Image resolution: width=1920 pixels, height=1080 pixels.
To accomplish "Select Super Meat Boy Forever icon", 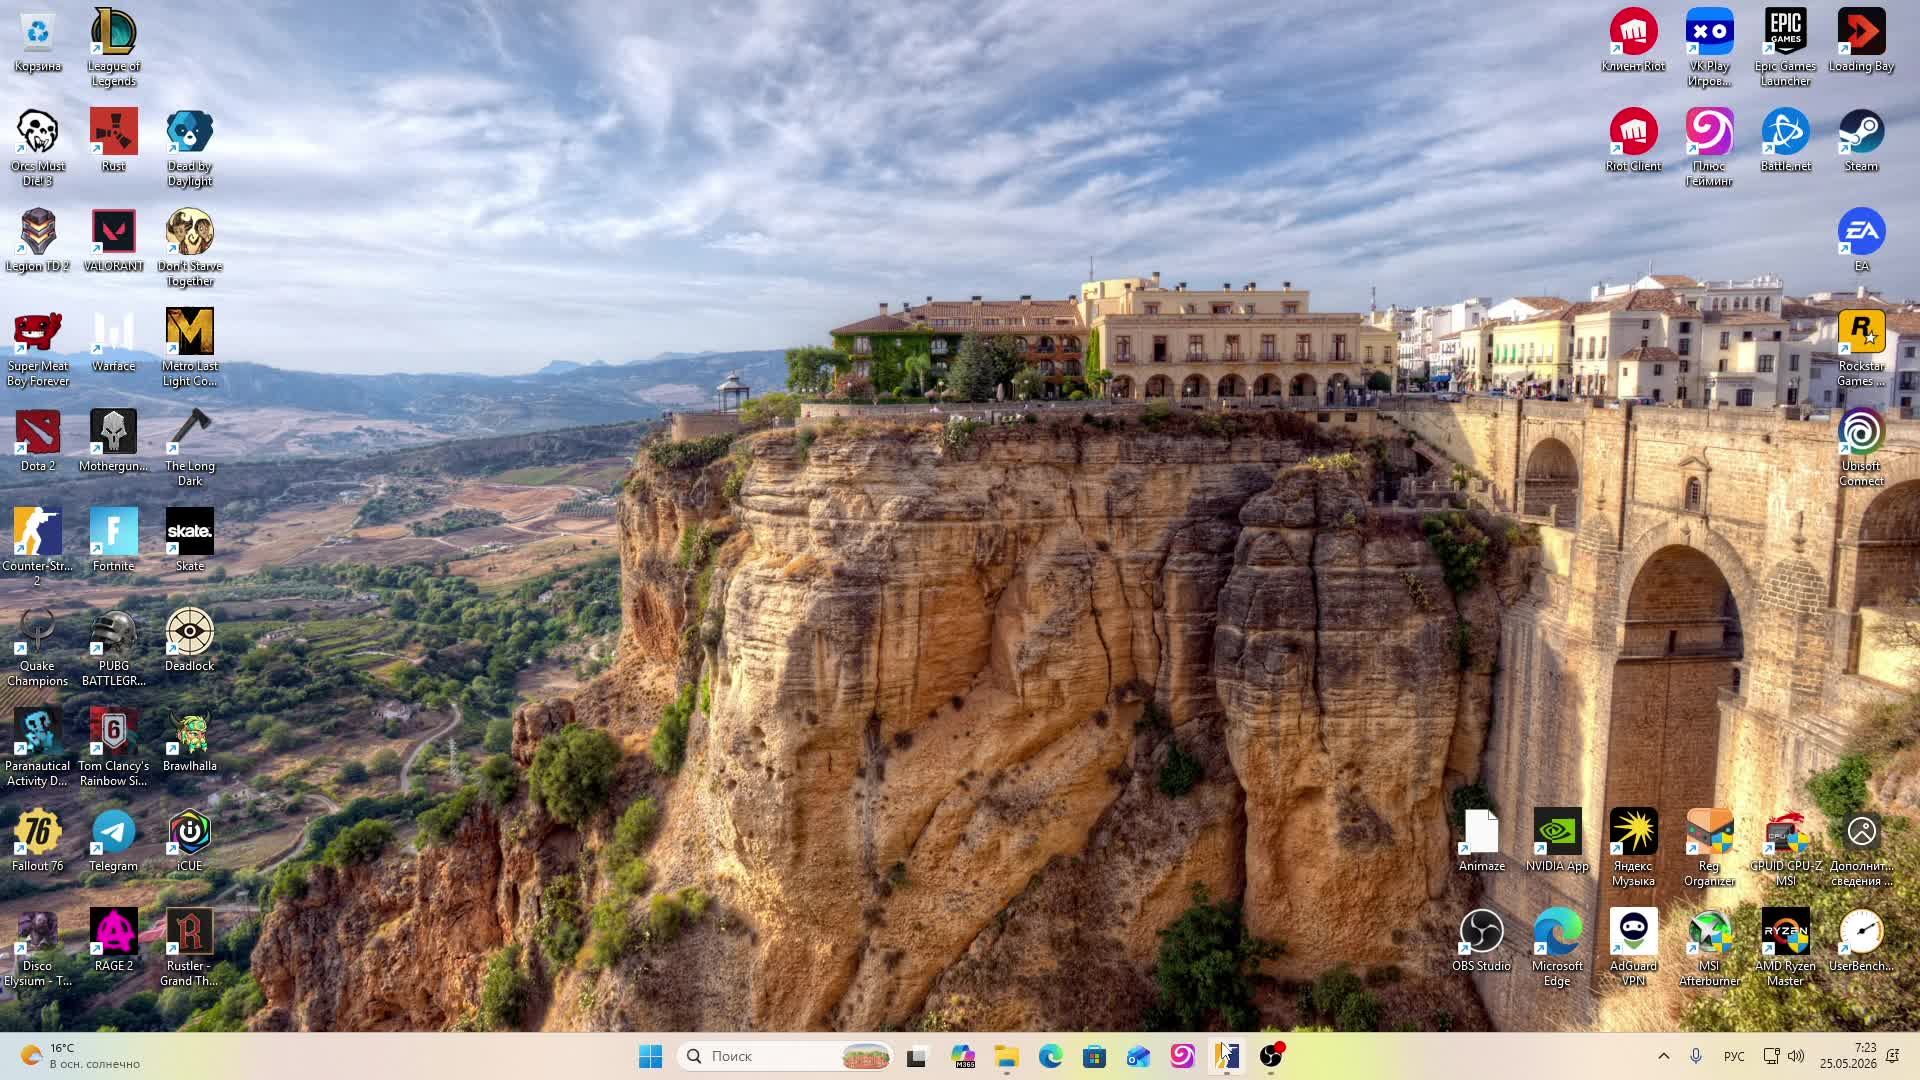I will point(38,348).
